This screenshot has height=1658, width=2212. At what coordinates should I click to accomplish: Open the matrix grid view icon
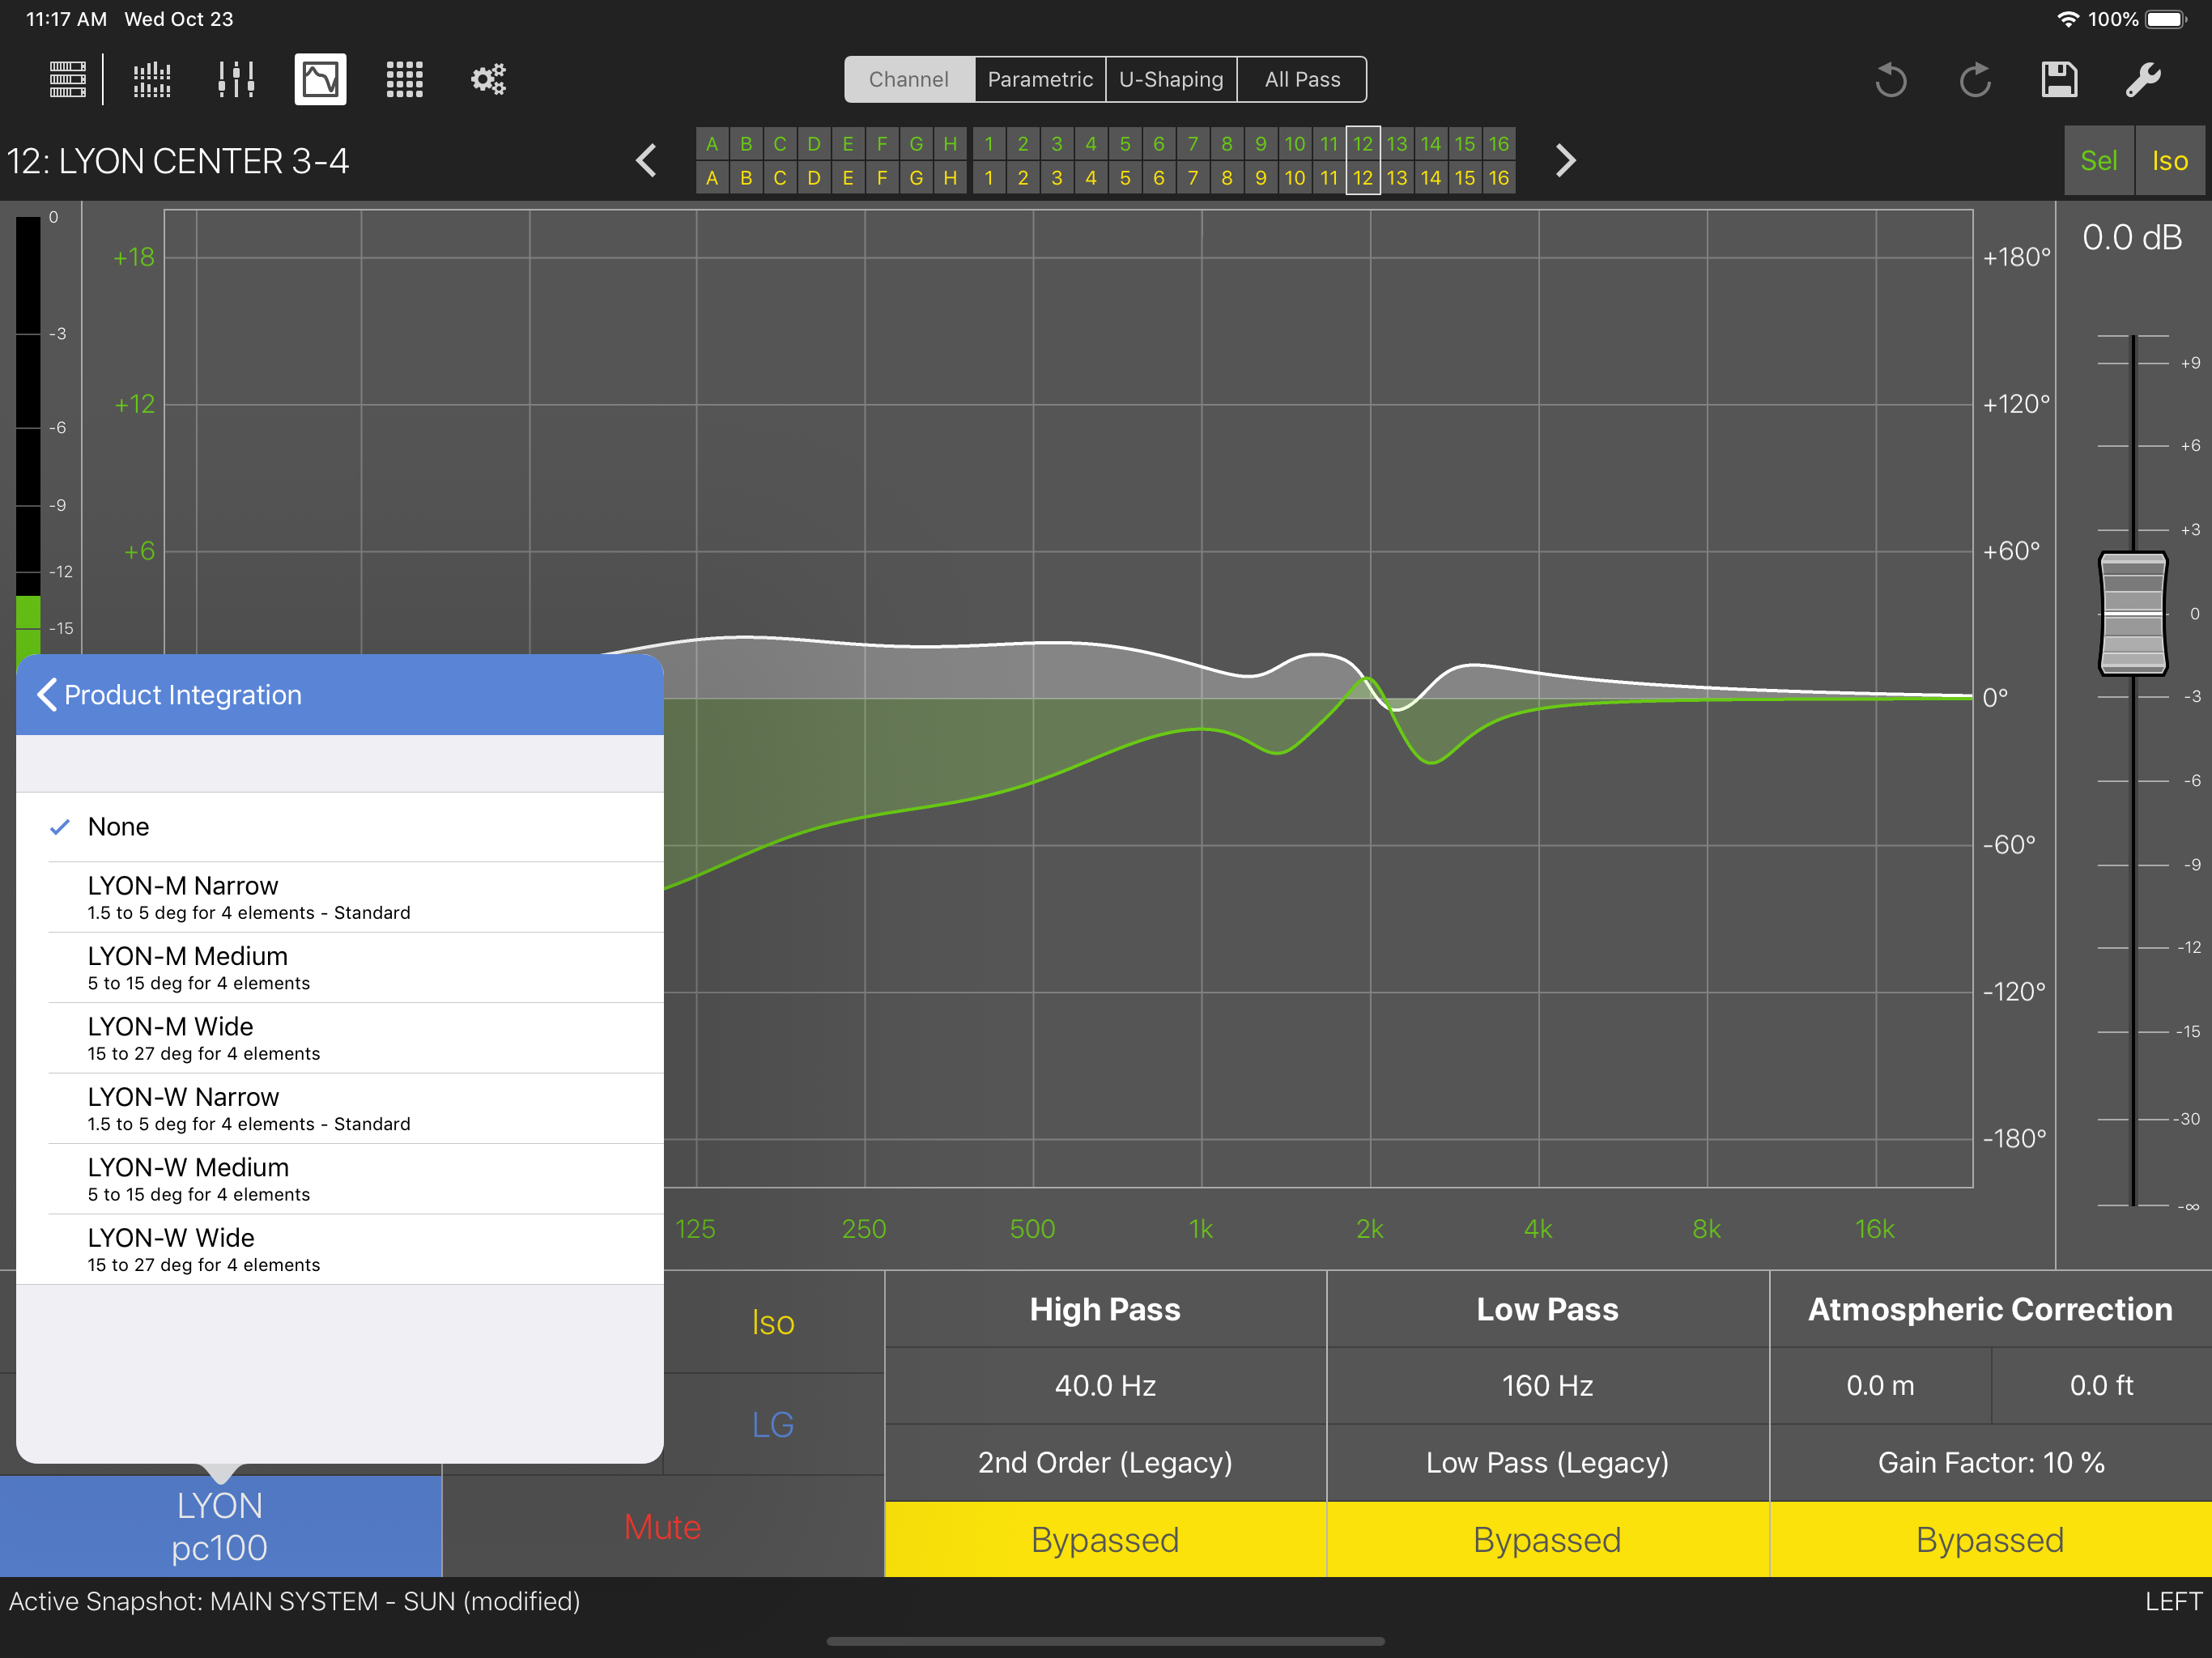(x=404, y=79)
